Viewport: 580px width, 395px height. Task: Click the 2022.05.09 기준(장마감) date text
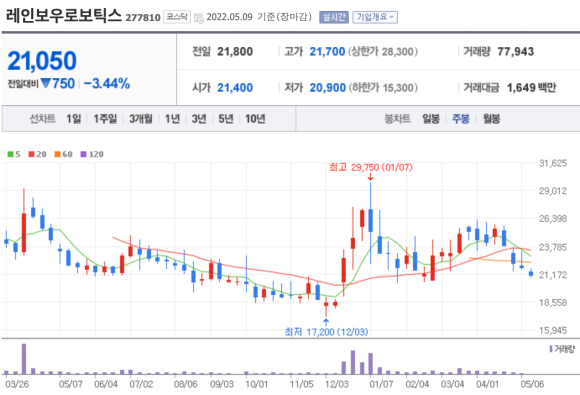click(x=259, y=17)
